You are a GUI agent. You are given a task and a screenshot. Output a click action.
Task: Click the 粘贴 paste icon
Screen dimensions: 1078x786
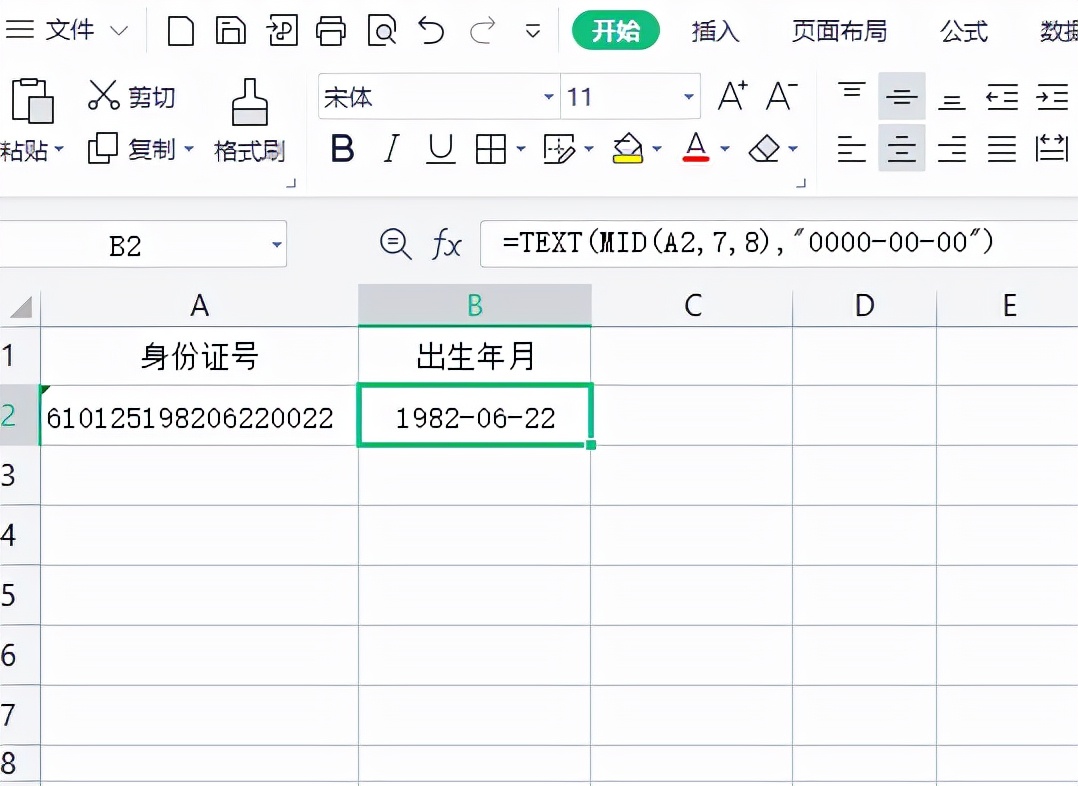click(32, 100)
